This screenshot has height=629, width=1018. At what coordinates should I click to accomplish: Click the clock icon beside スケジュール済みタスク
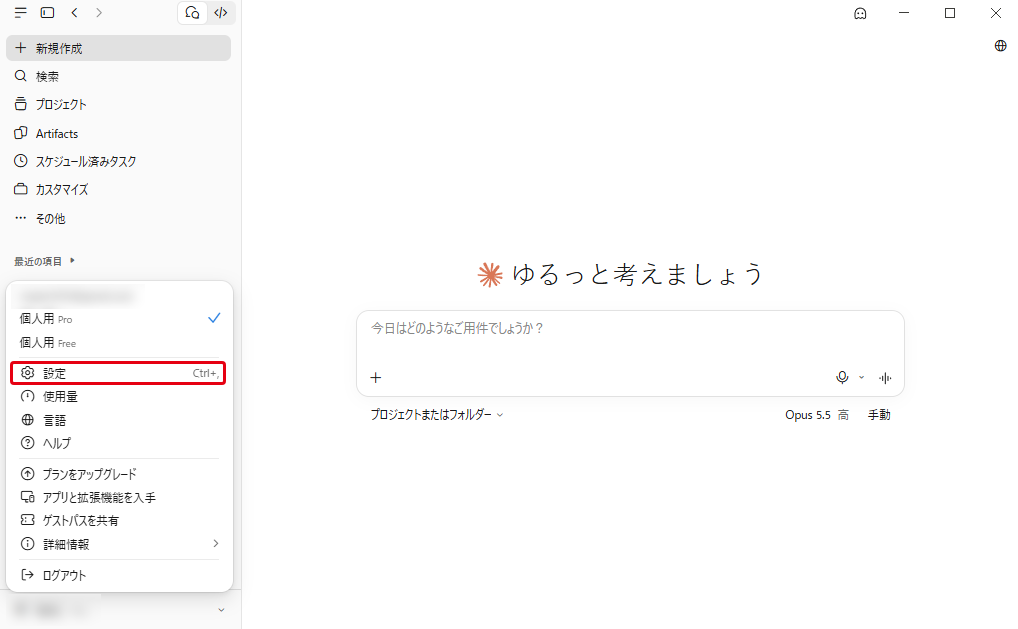tap(21, 160)
